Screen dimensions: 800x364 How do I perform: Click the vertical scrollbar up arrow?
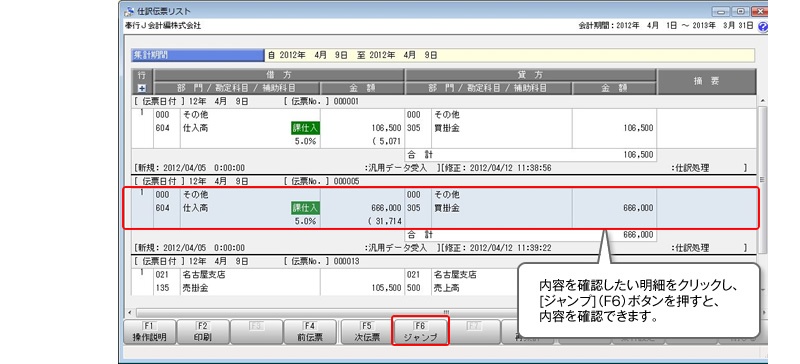(x=762, y=100)
